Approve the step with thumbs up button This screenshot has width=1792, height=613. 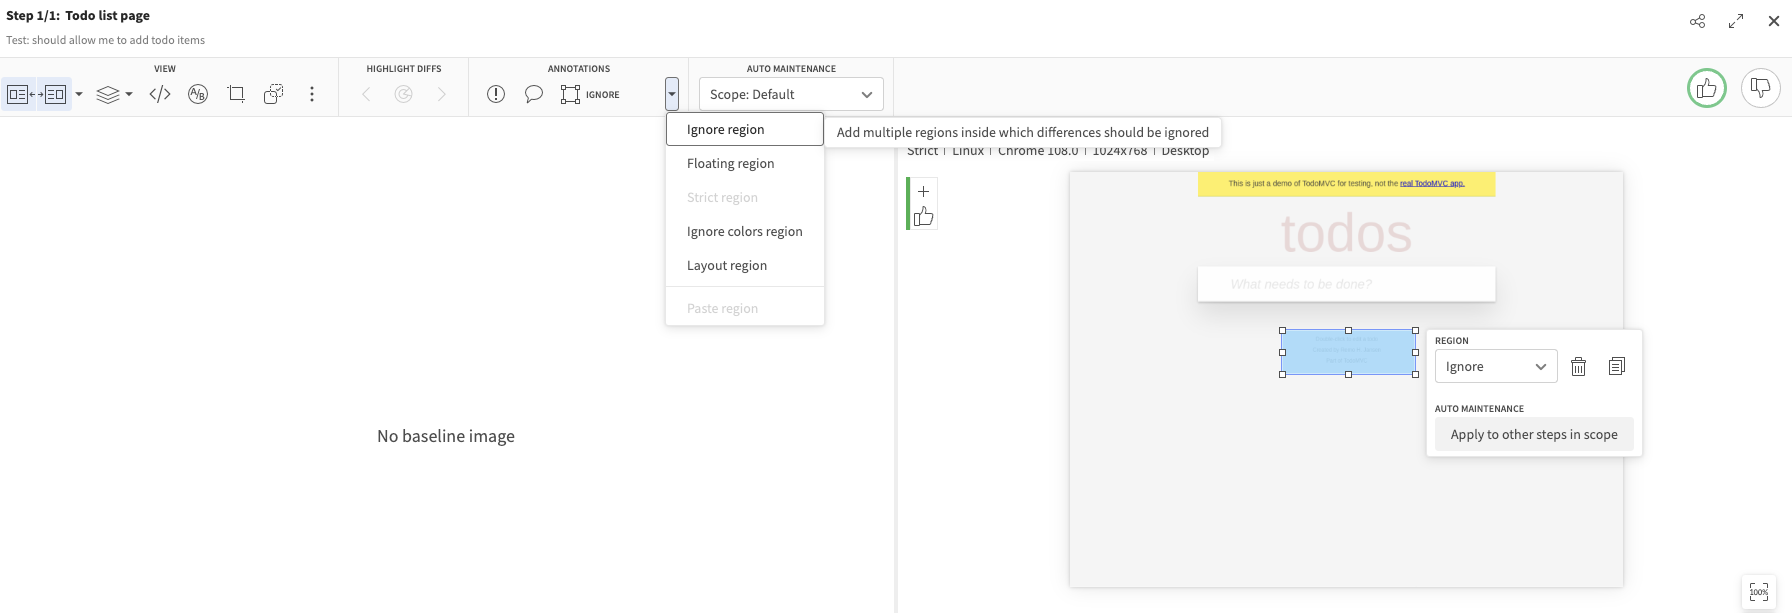click(1707, 89)
